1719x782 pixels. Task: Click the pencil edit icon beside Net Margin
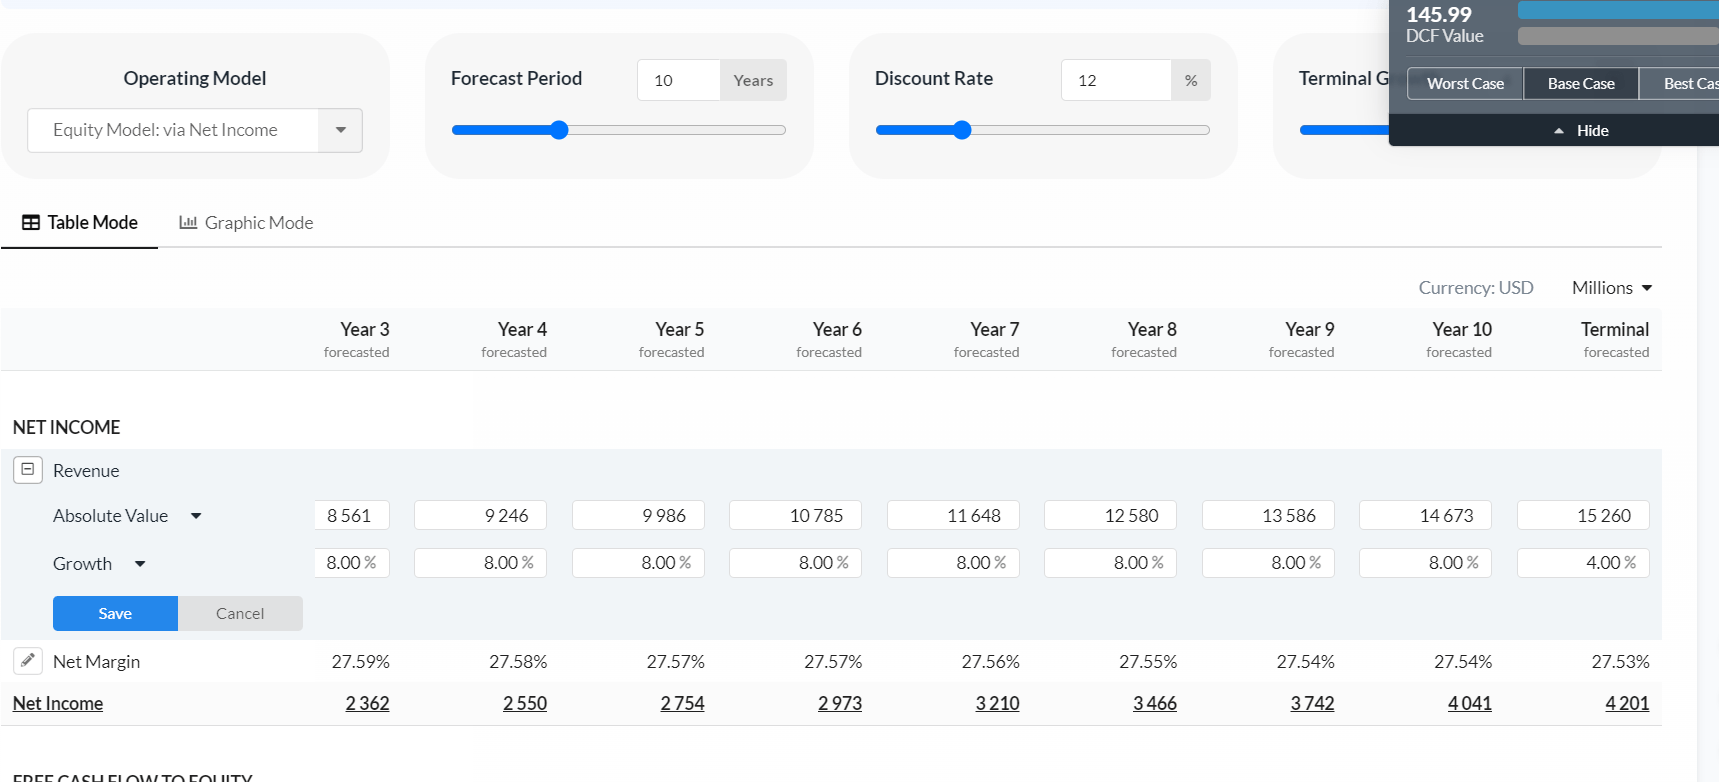point(28,661)
